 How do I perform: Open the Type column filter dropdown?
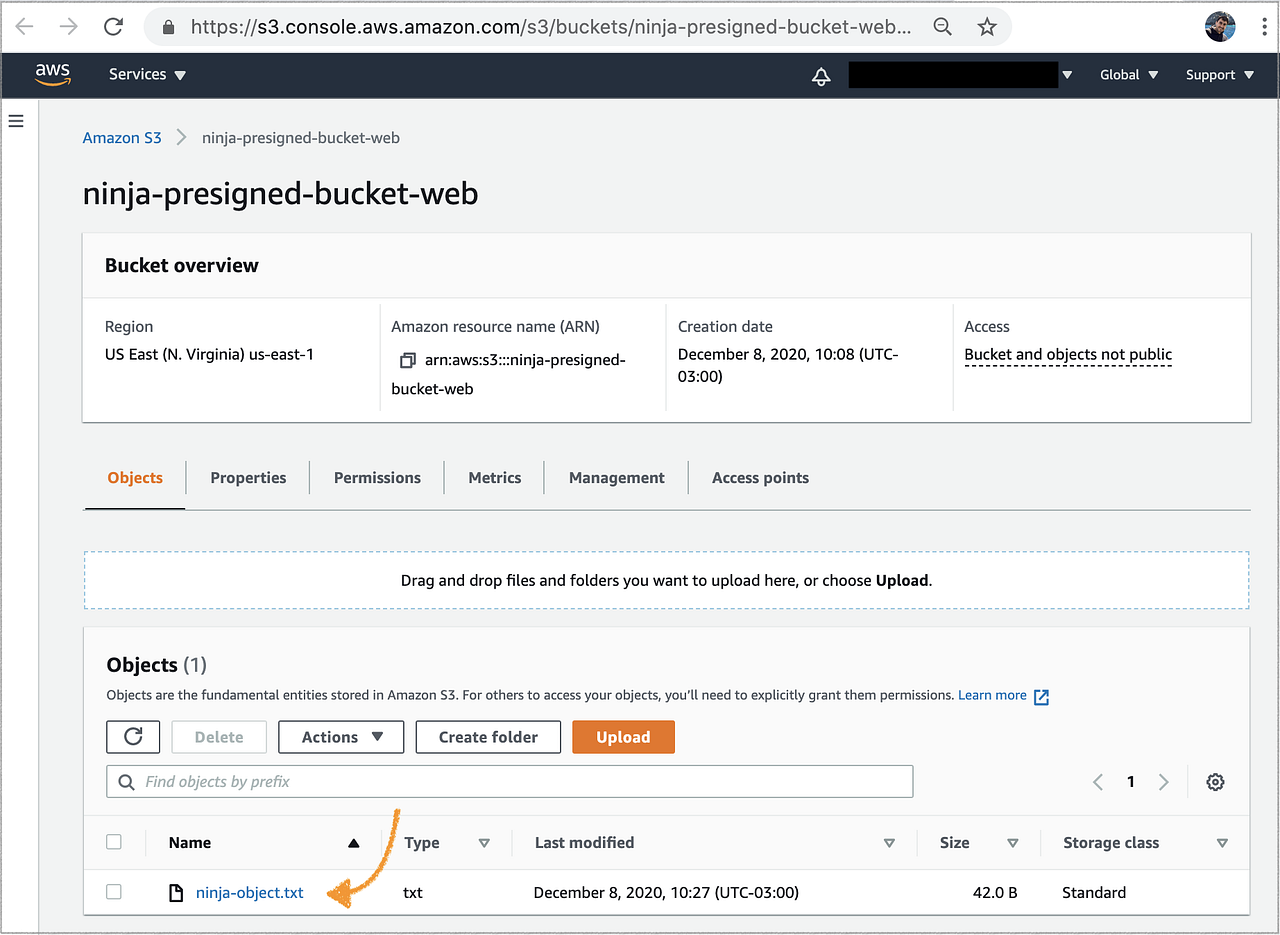484,842
